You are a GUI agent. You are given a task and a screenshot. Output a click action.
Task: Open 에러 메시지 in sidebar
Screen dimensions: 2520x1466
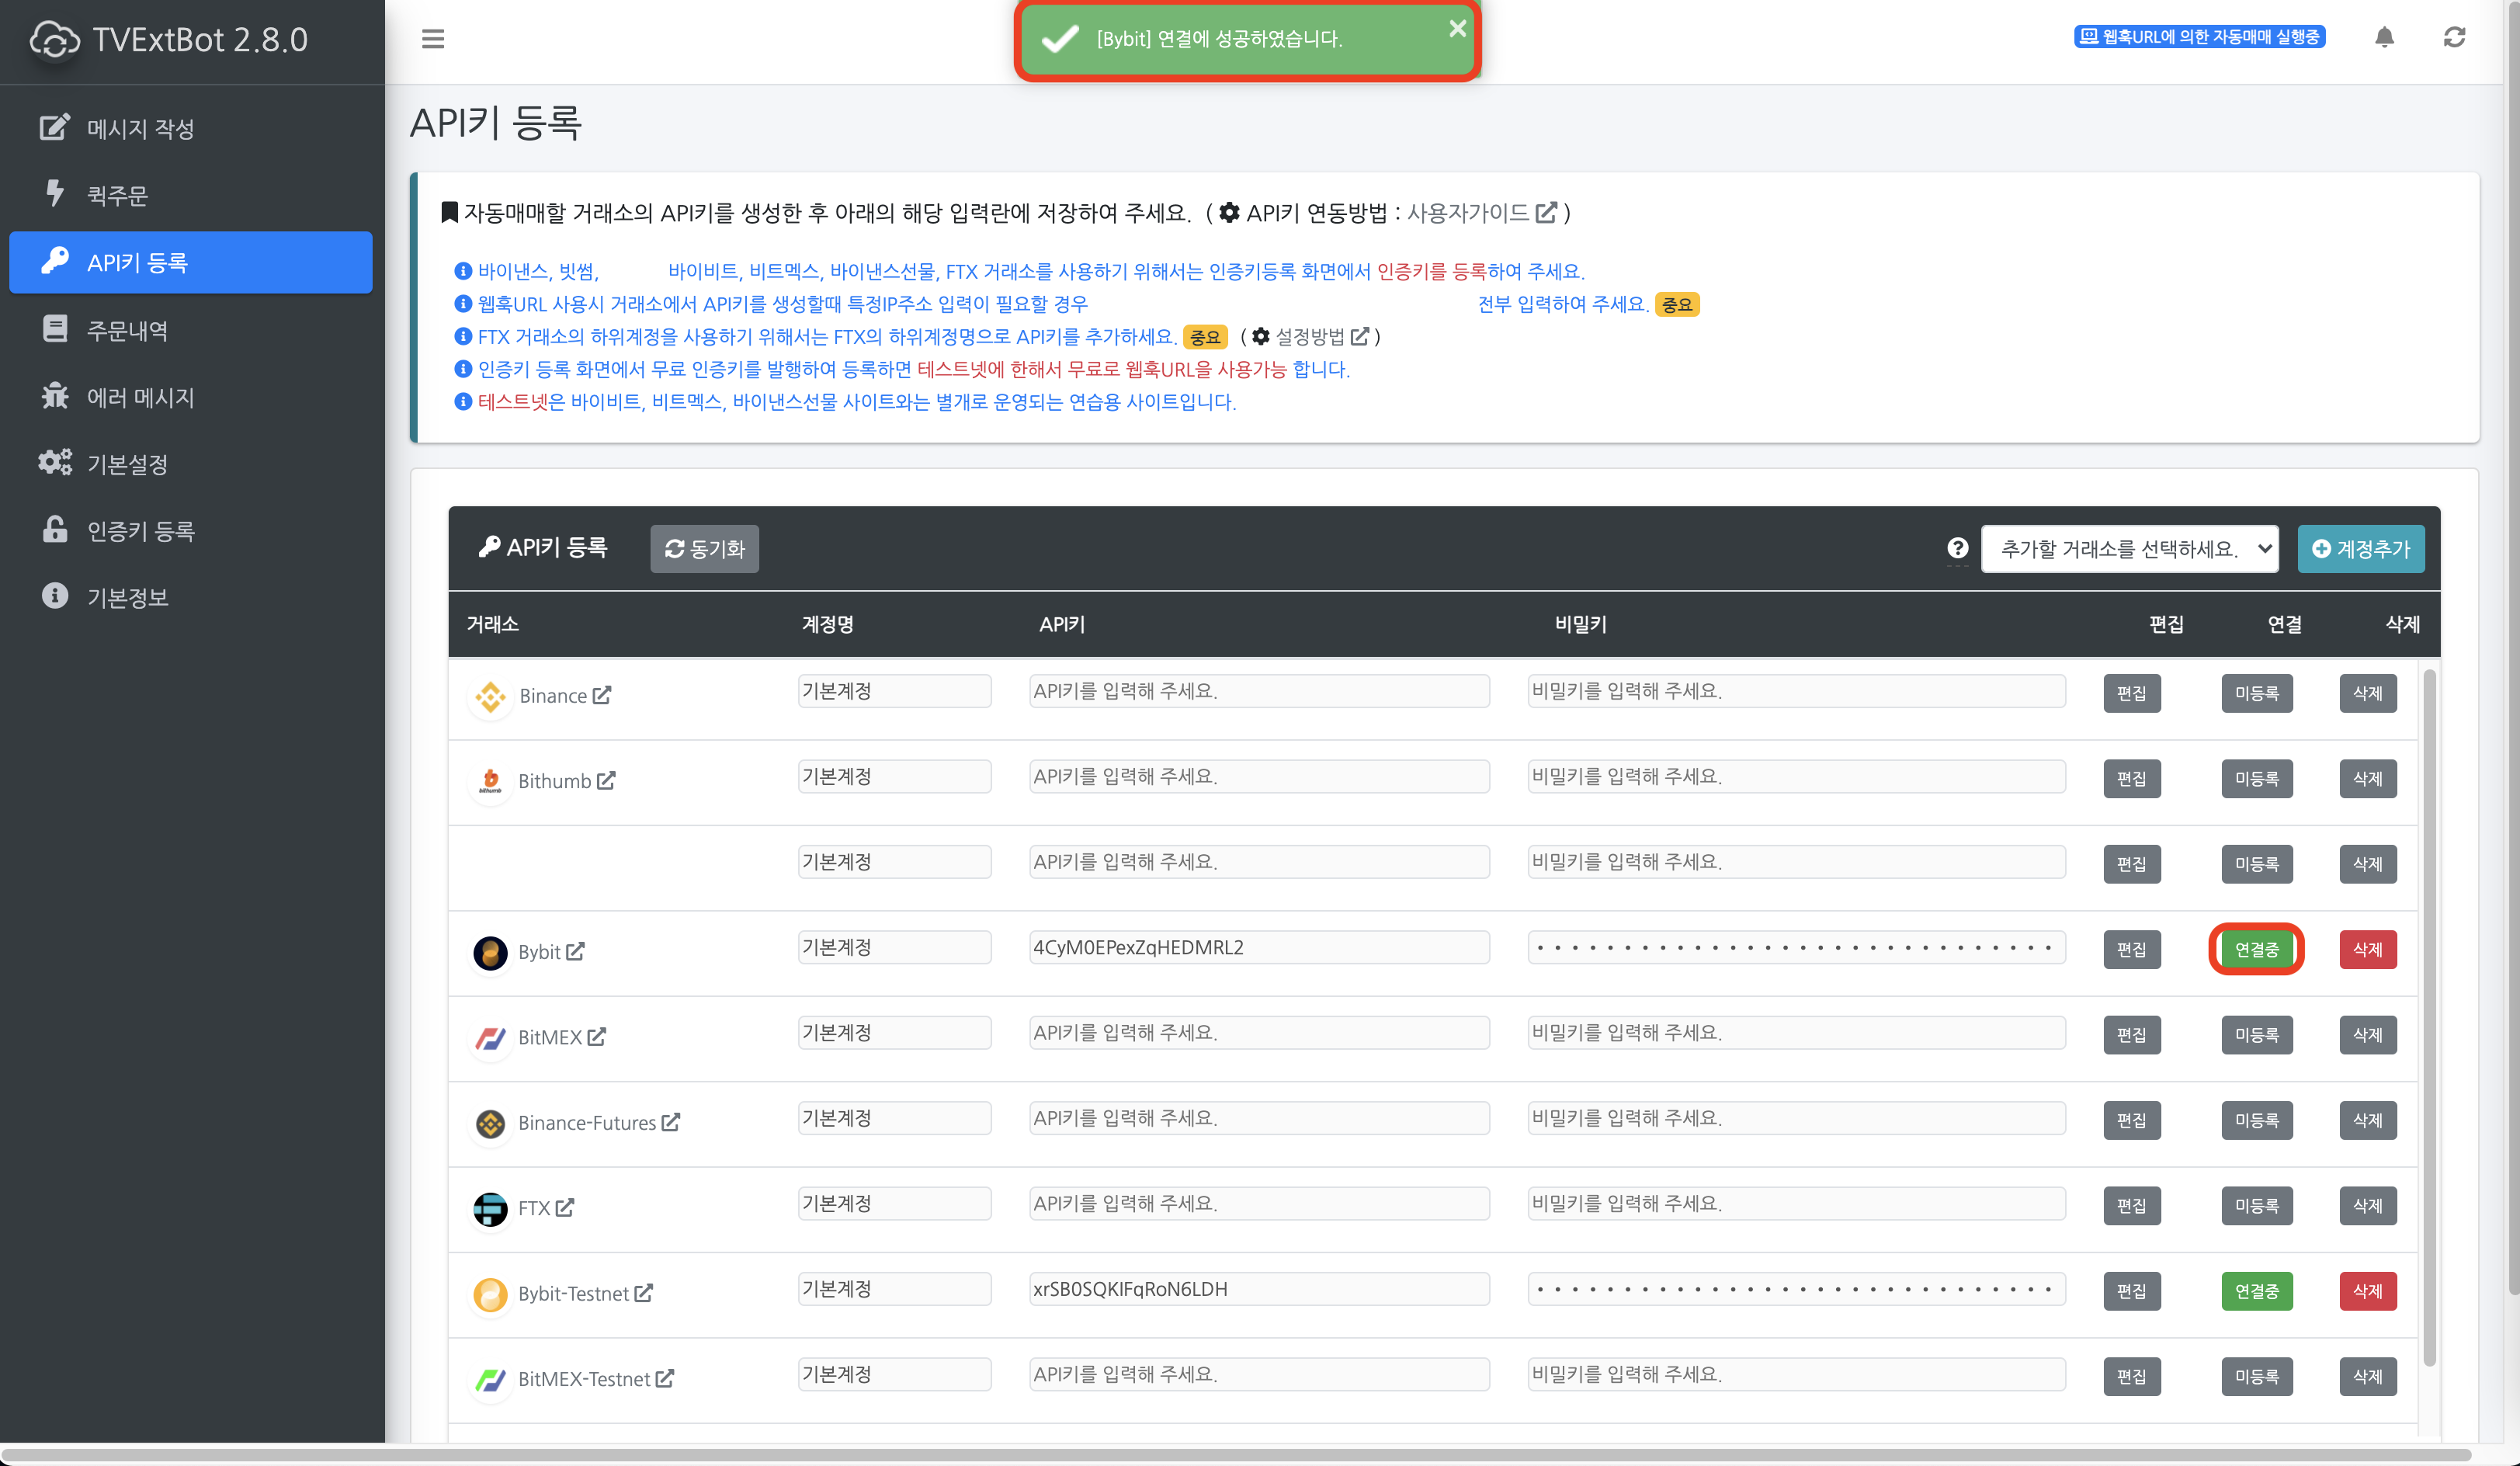point(190,396)
